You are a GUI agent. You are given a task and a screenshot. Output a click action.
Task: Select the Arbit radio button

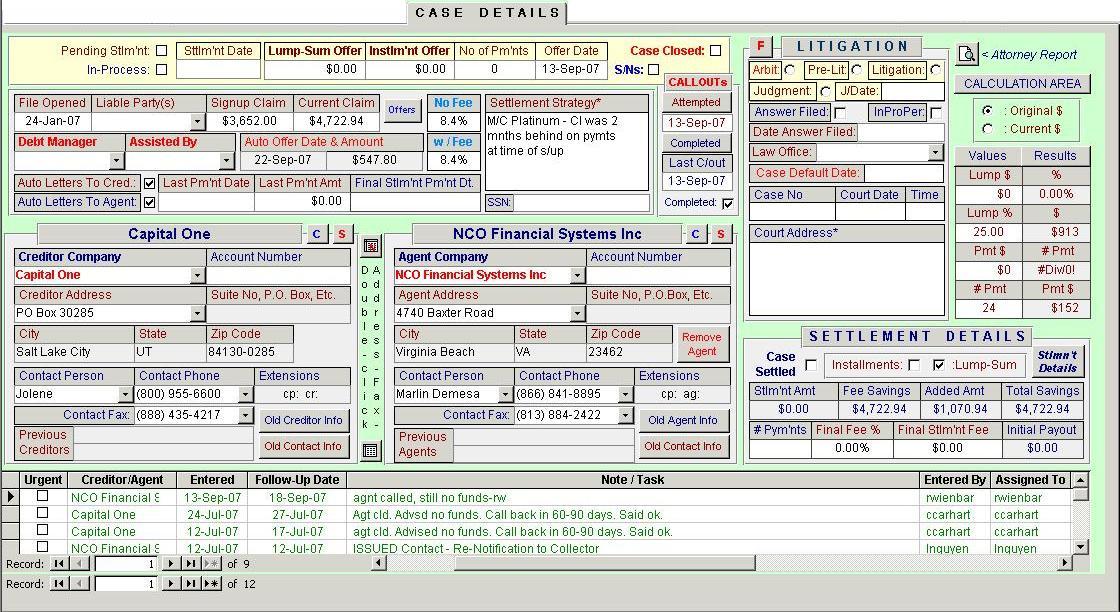[789, 70]
